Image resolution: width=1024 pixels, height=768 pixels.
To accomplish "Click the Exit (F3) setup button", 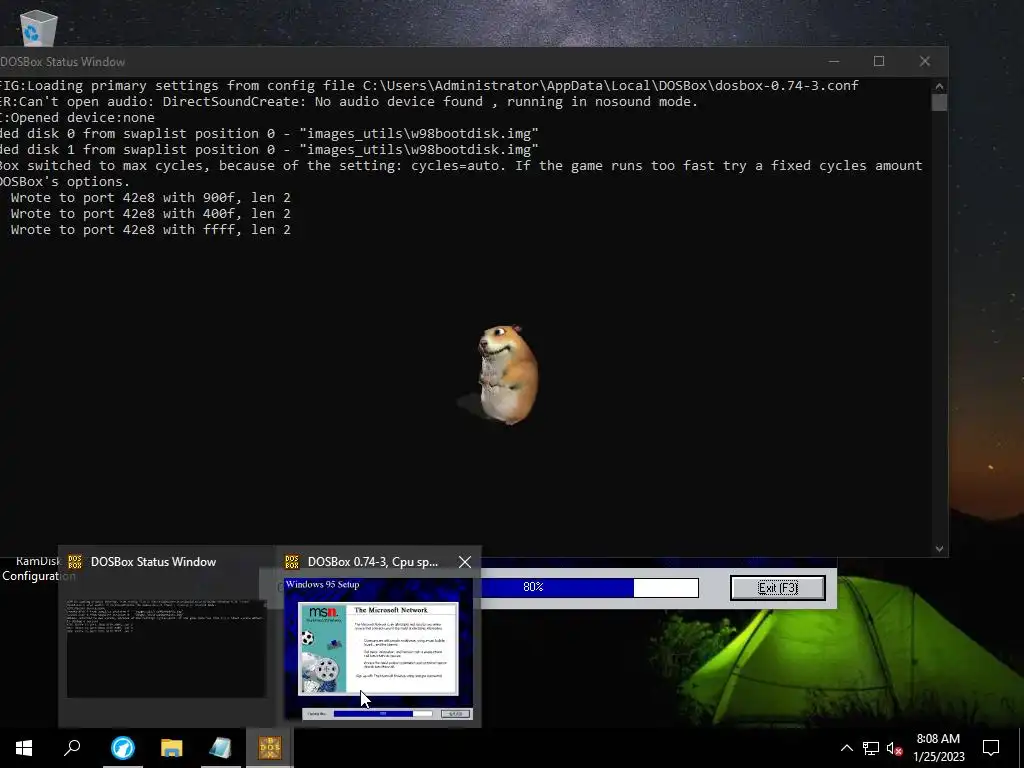I will (778, 588).
